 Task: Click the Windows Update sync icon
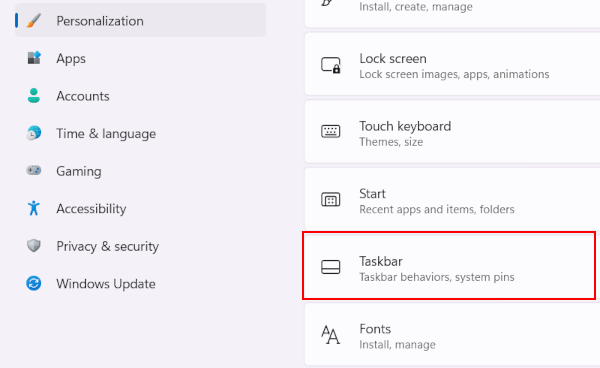(x=34, y=283)
